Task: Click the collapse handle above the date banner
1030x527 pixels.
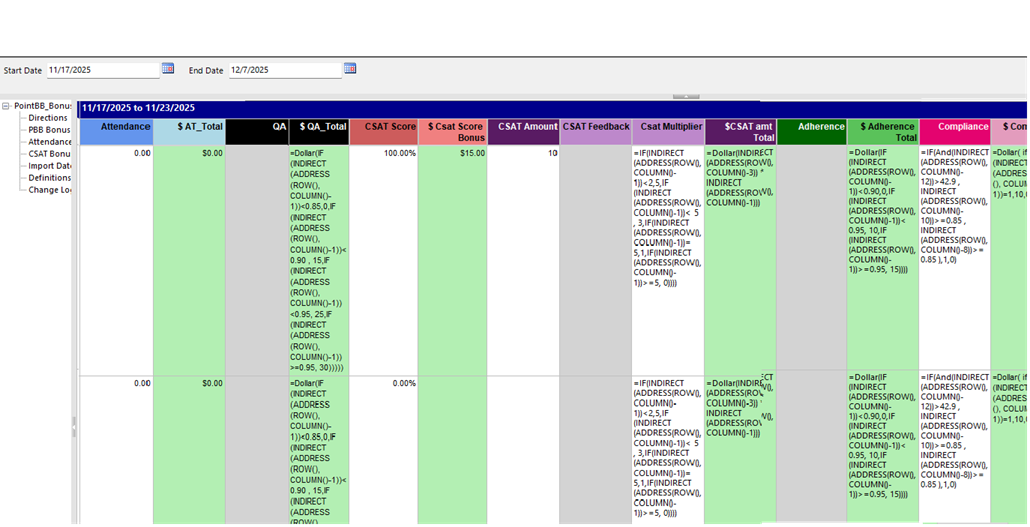Action: click(686, 97)
